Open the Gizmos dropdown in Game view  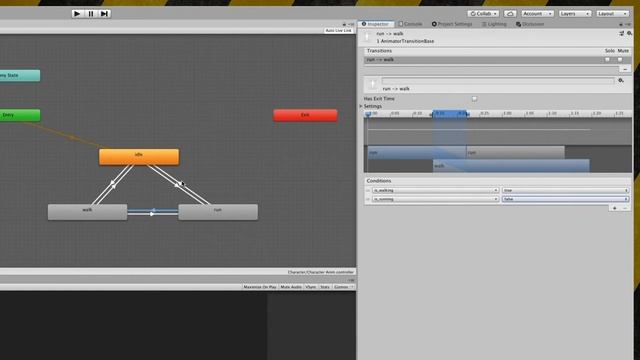click(343, 287)
